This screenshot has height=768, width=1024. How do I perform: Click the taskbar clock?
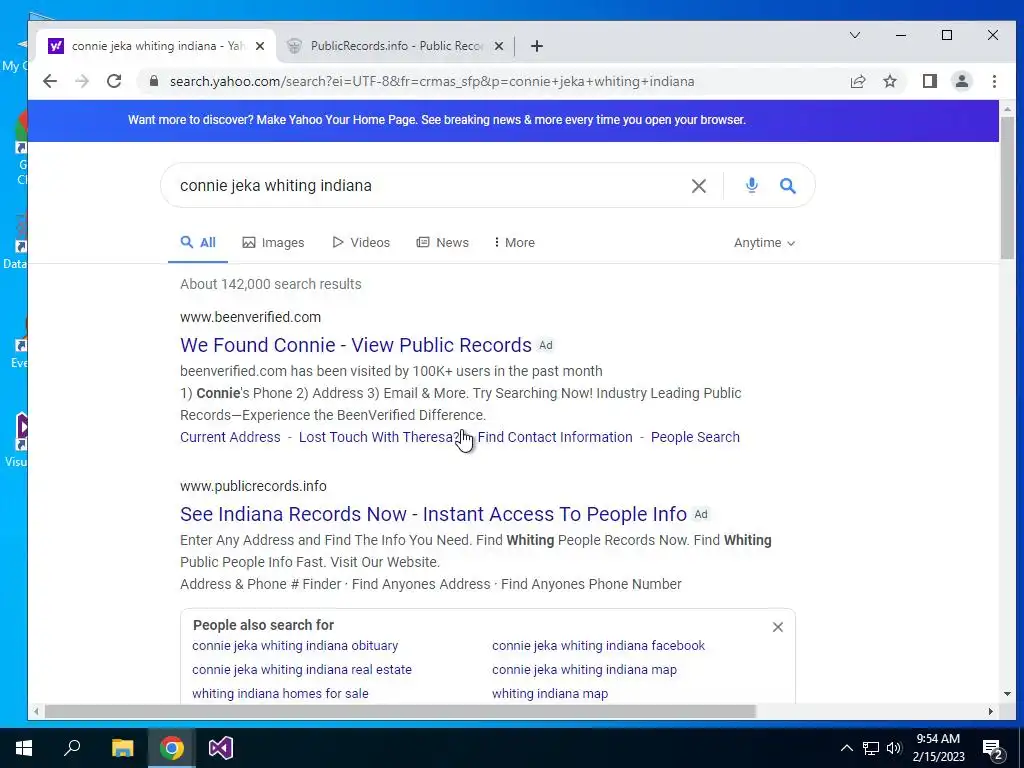938,748
